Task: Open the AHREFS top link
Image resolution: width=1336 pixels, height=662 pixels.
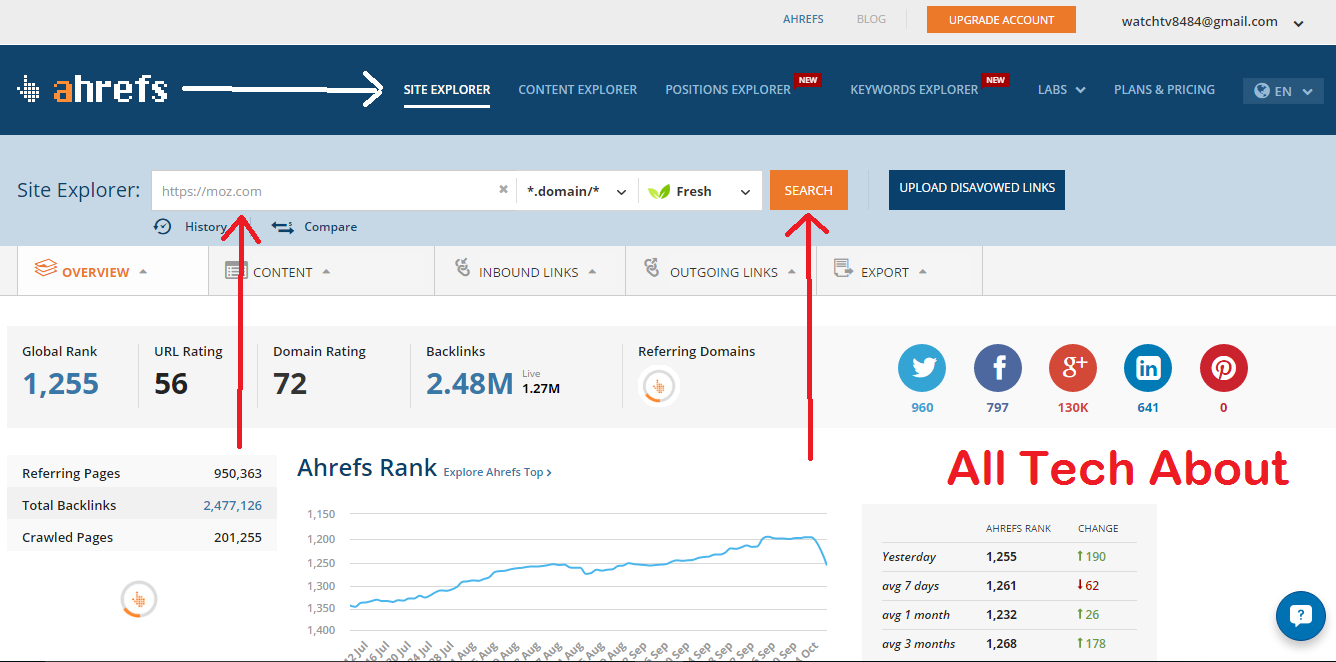Action: [x=803, y=19]
